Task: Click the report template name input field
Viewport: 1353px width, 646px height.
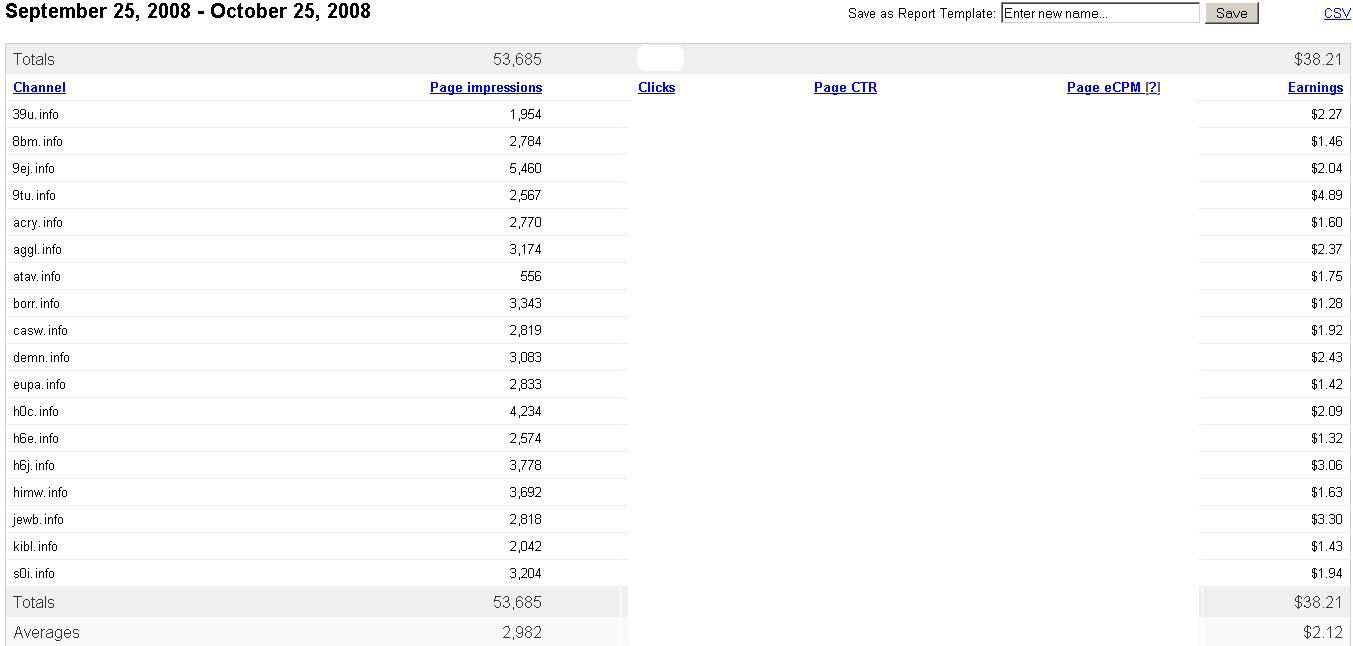Action: (1099, 13)
